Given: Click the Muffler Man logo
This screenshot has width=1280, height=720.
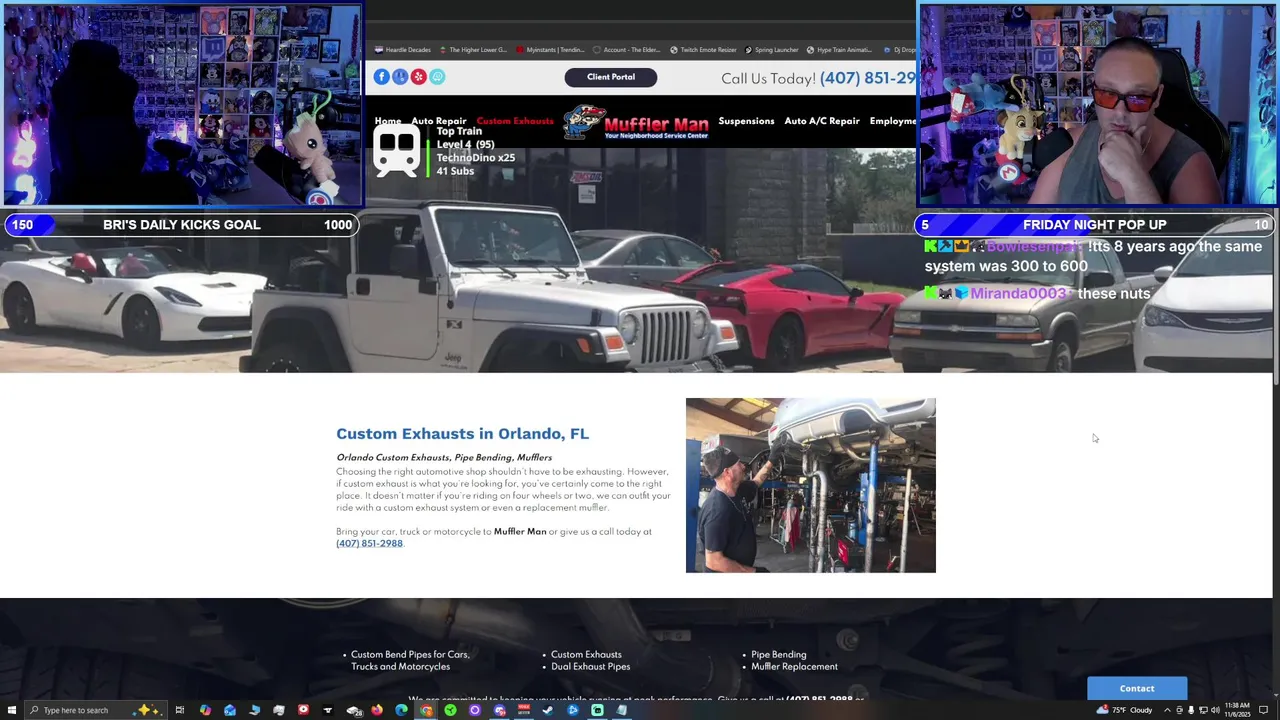Looking at the screenshot, I should 636,123.
